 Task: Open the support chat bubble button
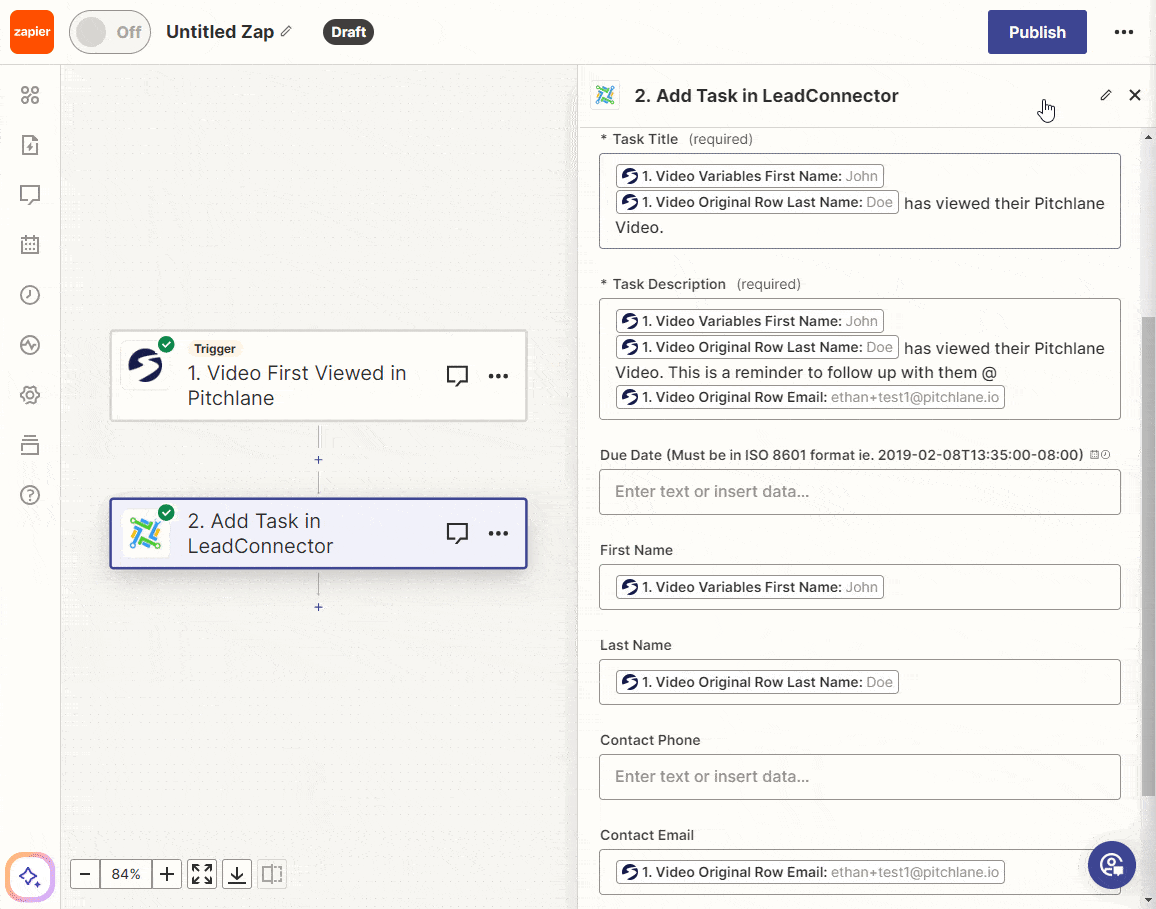coord(1112,865)
